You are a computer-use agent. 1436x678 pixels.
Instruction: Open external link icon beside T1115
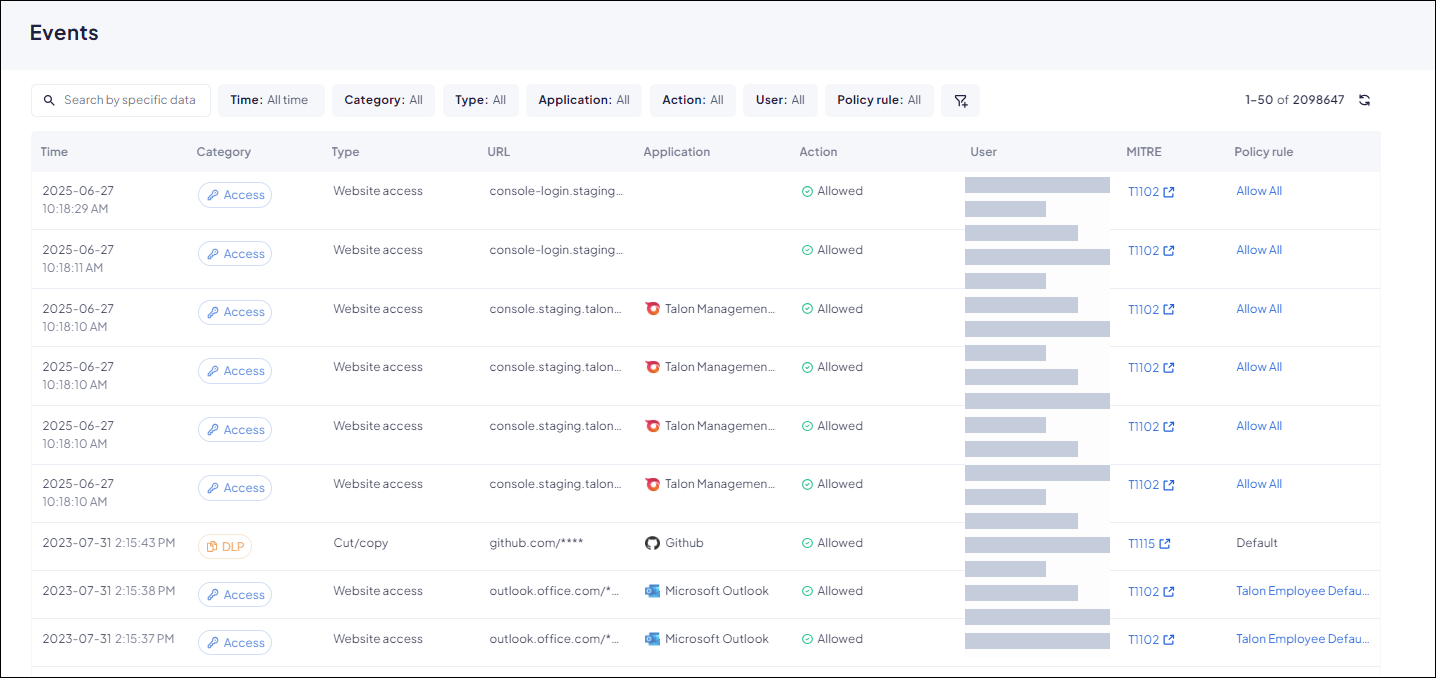click(x=1165, y=544)
